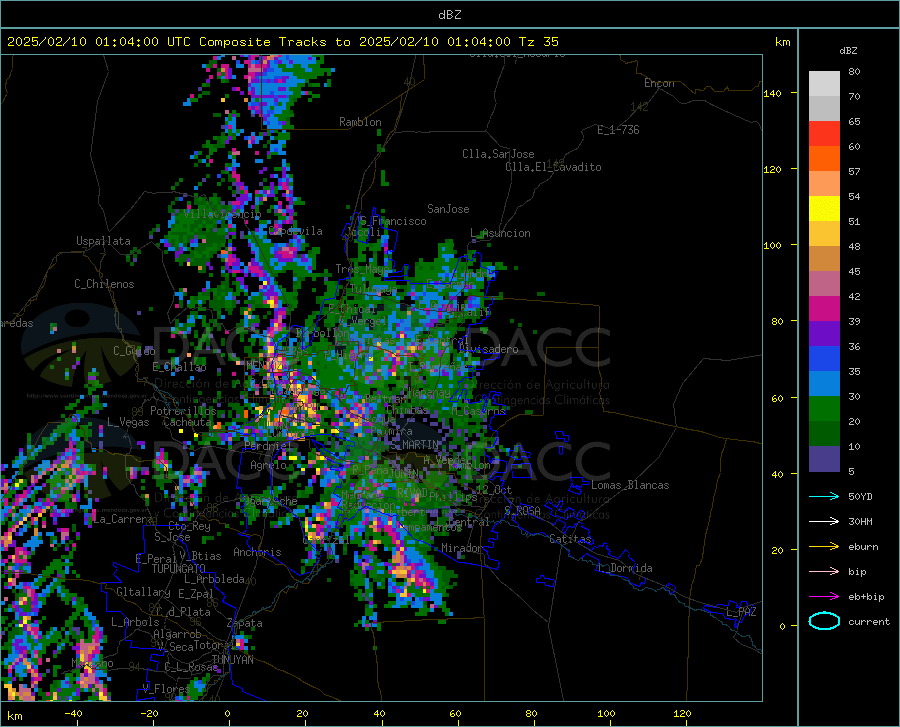This screenshot has height=727, width=900.
Task: Select the blue 35 dBZ color swatch
Action: (824, 359)
